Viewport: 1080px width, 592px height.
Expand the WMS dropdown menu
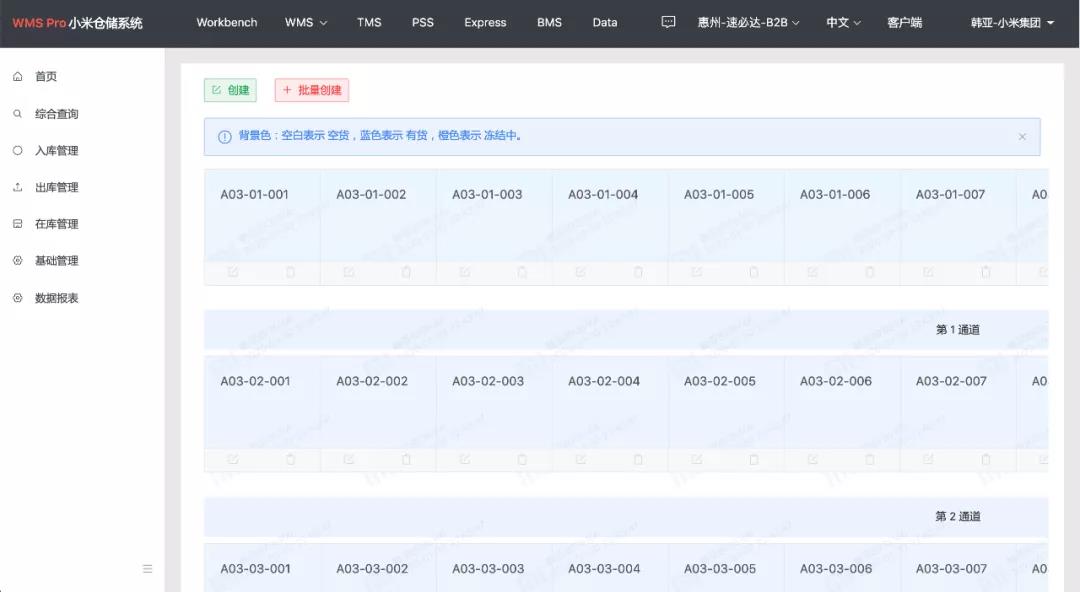[x=305, y=22]
